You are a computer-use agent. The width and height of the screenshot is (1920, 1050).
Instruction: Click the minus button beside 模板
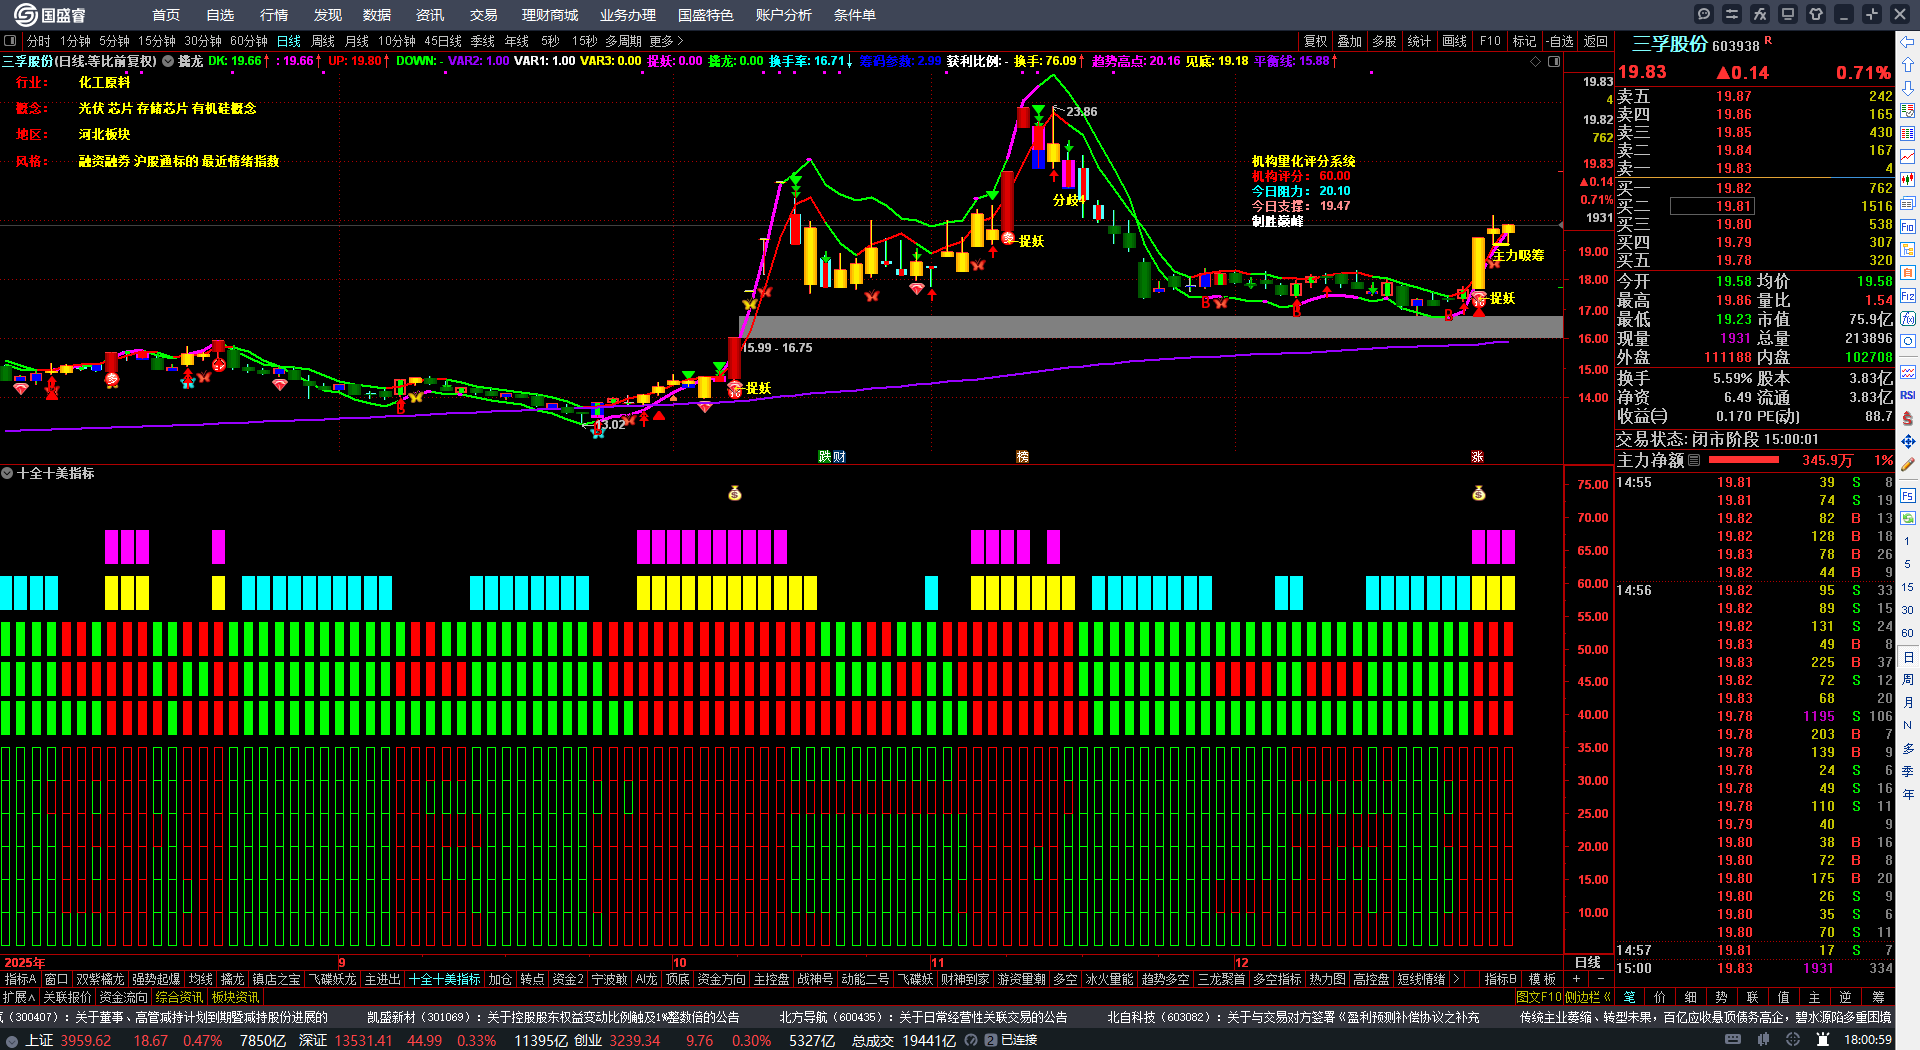1600,979
